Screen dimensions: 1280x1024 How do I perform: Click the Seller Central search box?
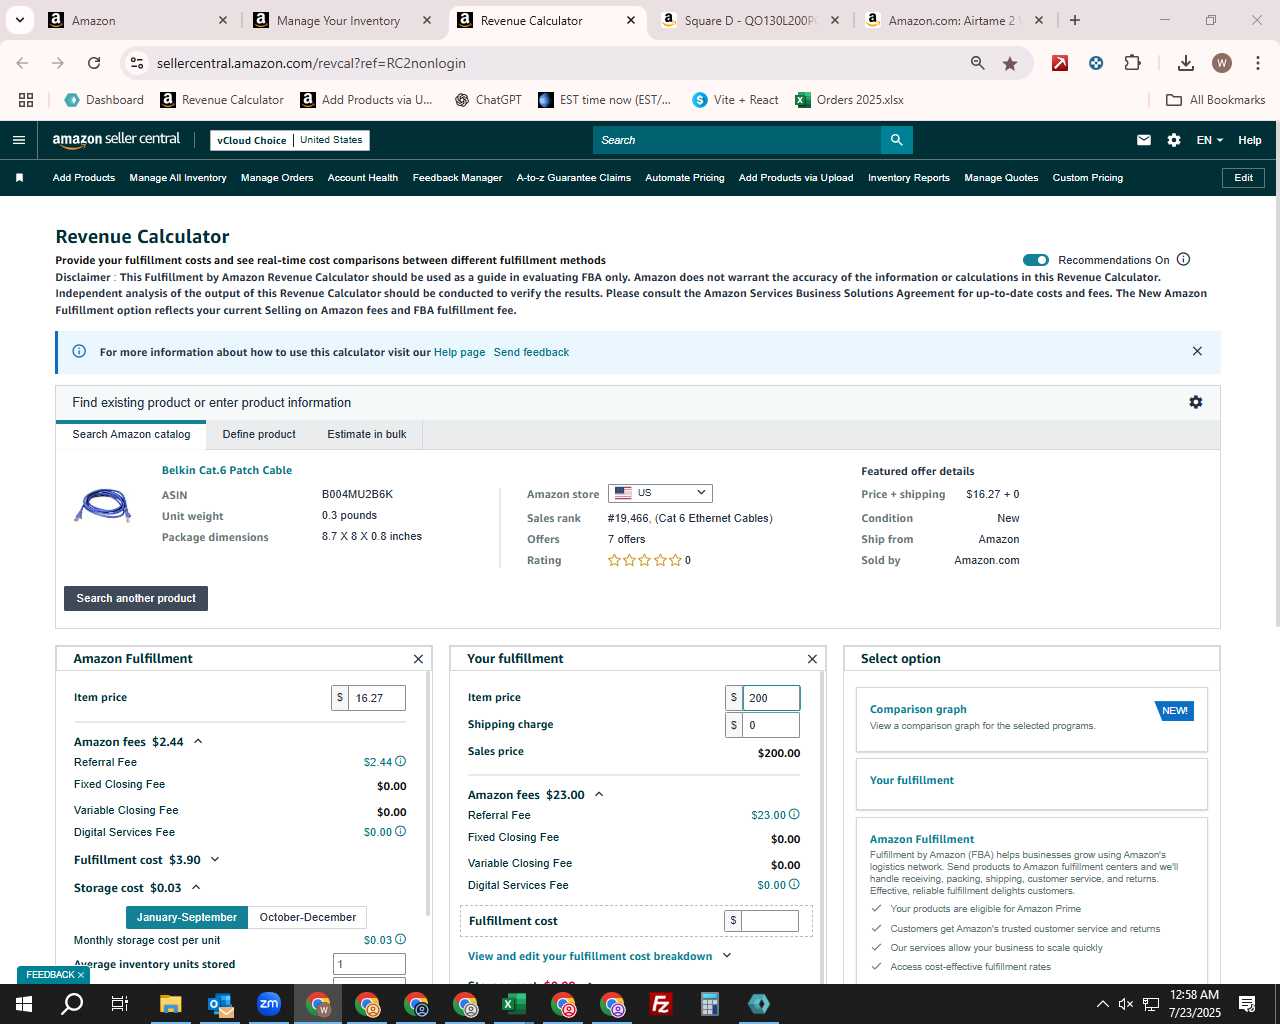[x=736, y=140]
